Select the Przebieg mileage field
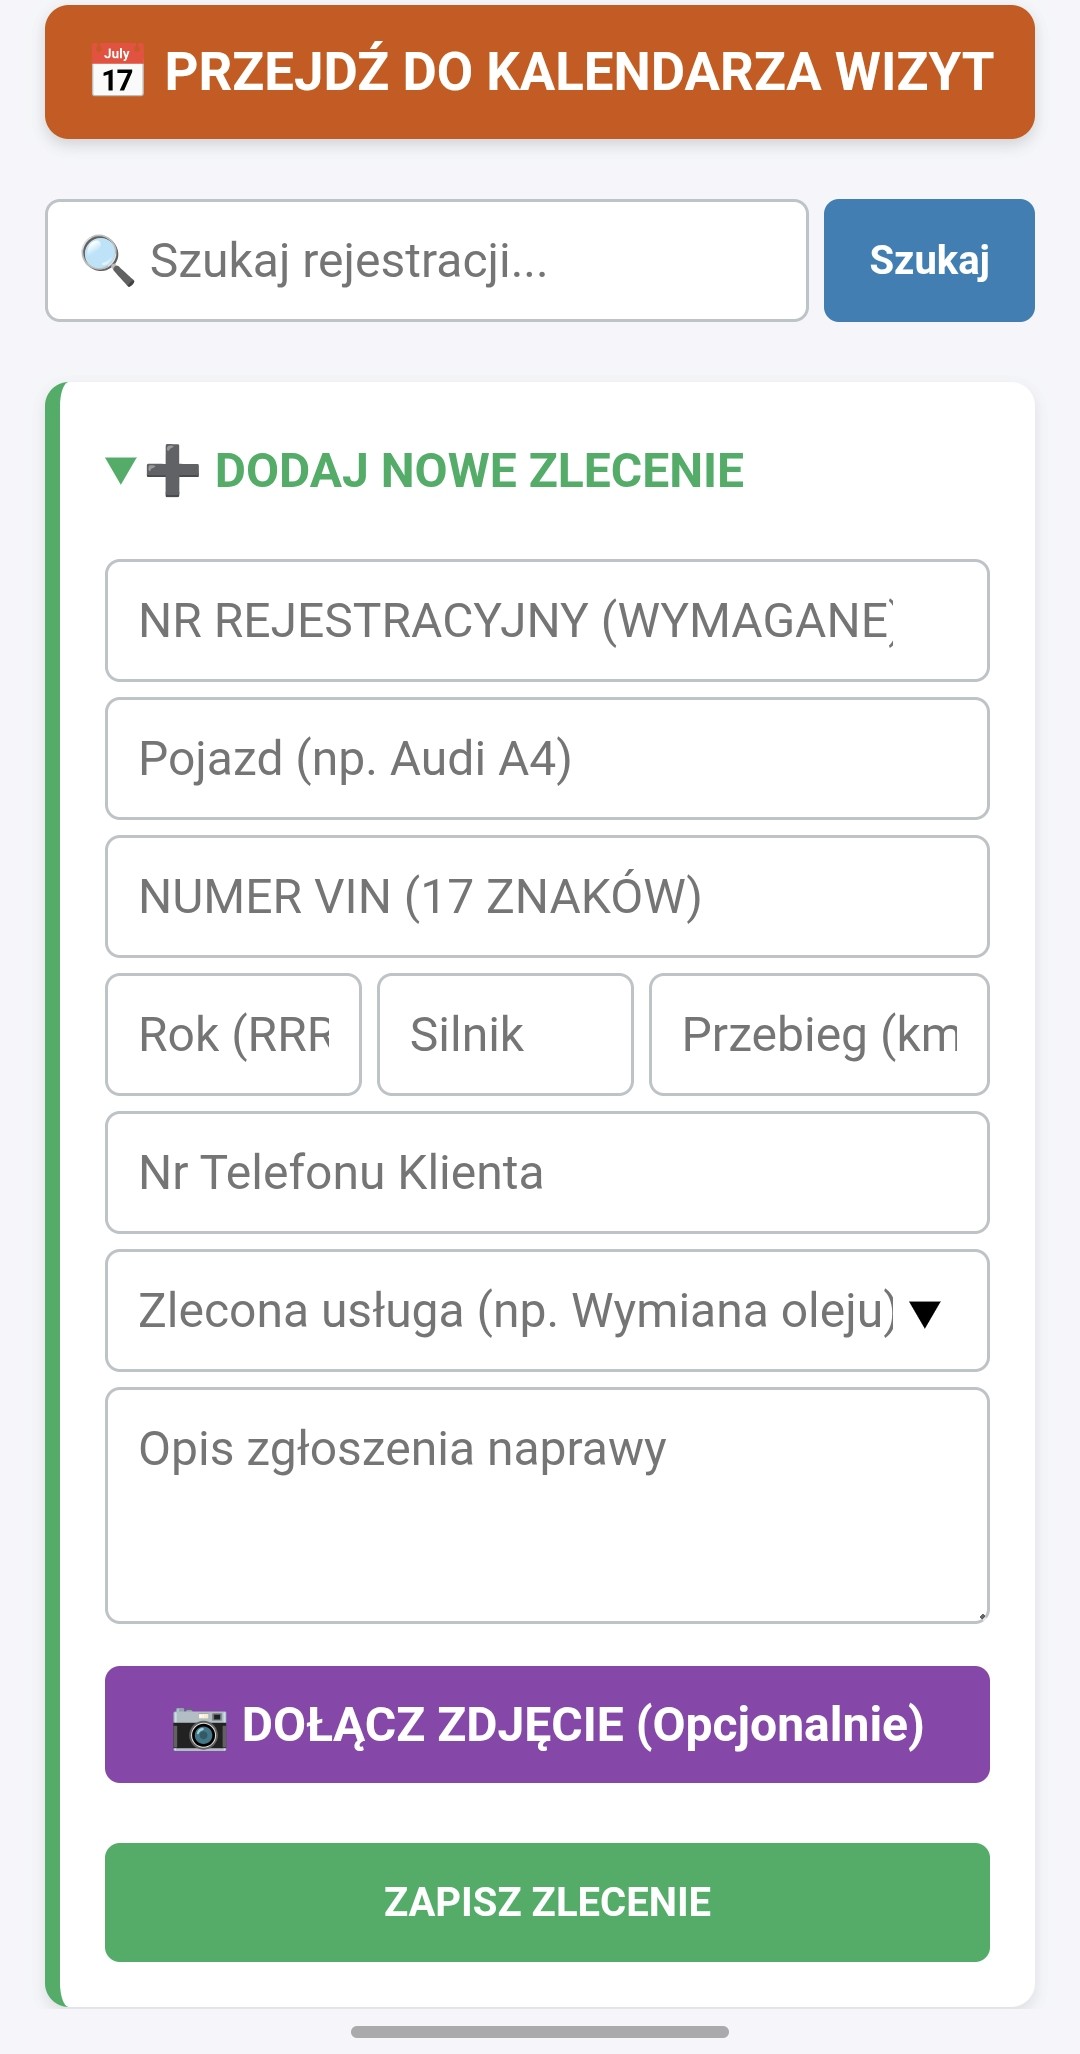The width and height of the screenshot is (1080, 2054). click(x=819, y=1035)
